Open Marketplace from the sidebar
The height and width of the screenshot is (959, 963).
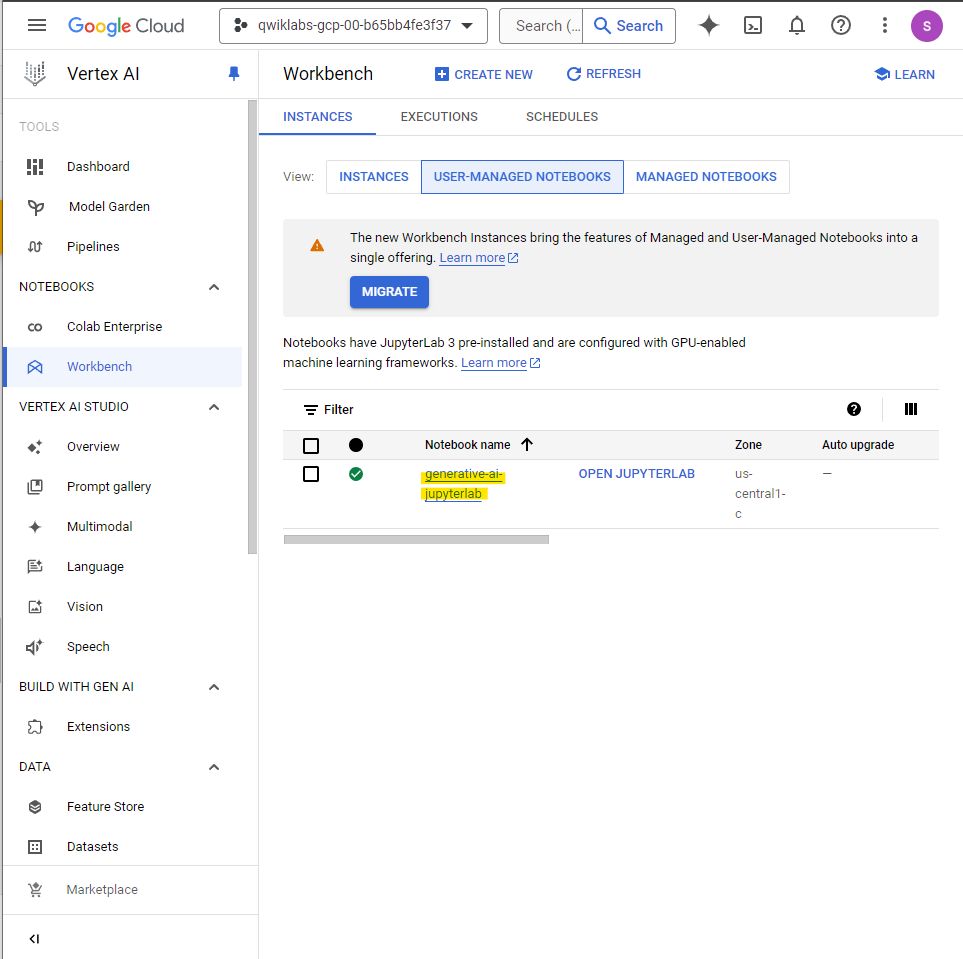[102, 890]
